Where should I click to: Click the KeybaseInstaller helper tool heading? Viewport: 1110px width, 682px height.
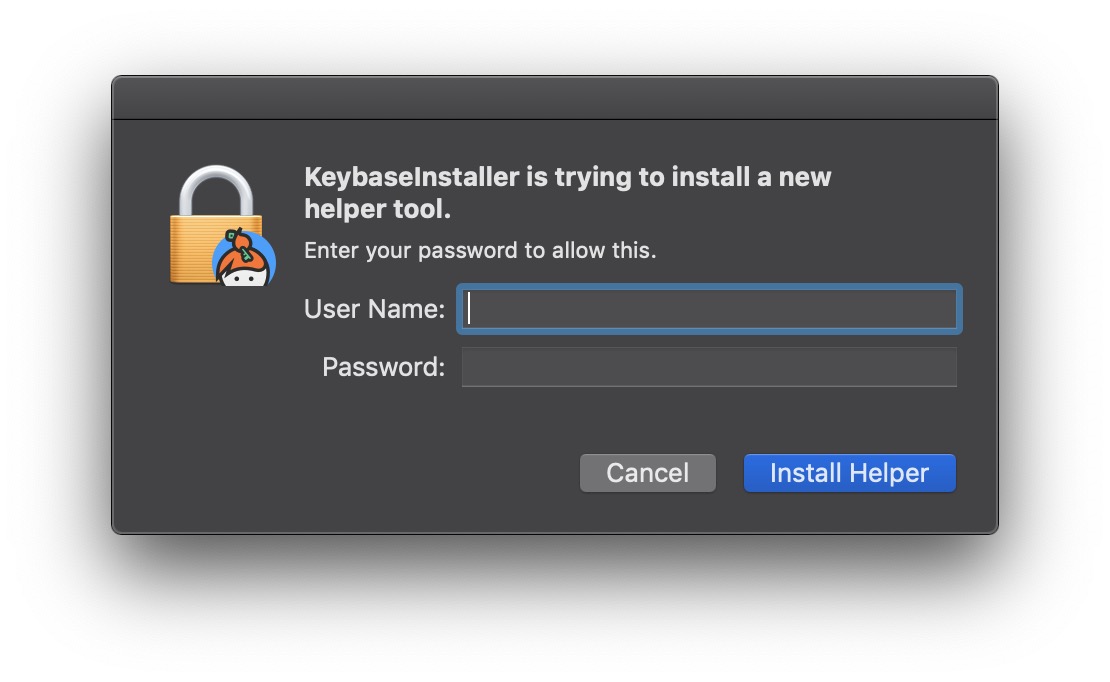567,193
